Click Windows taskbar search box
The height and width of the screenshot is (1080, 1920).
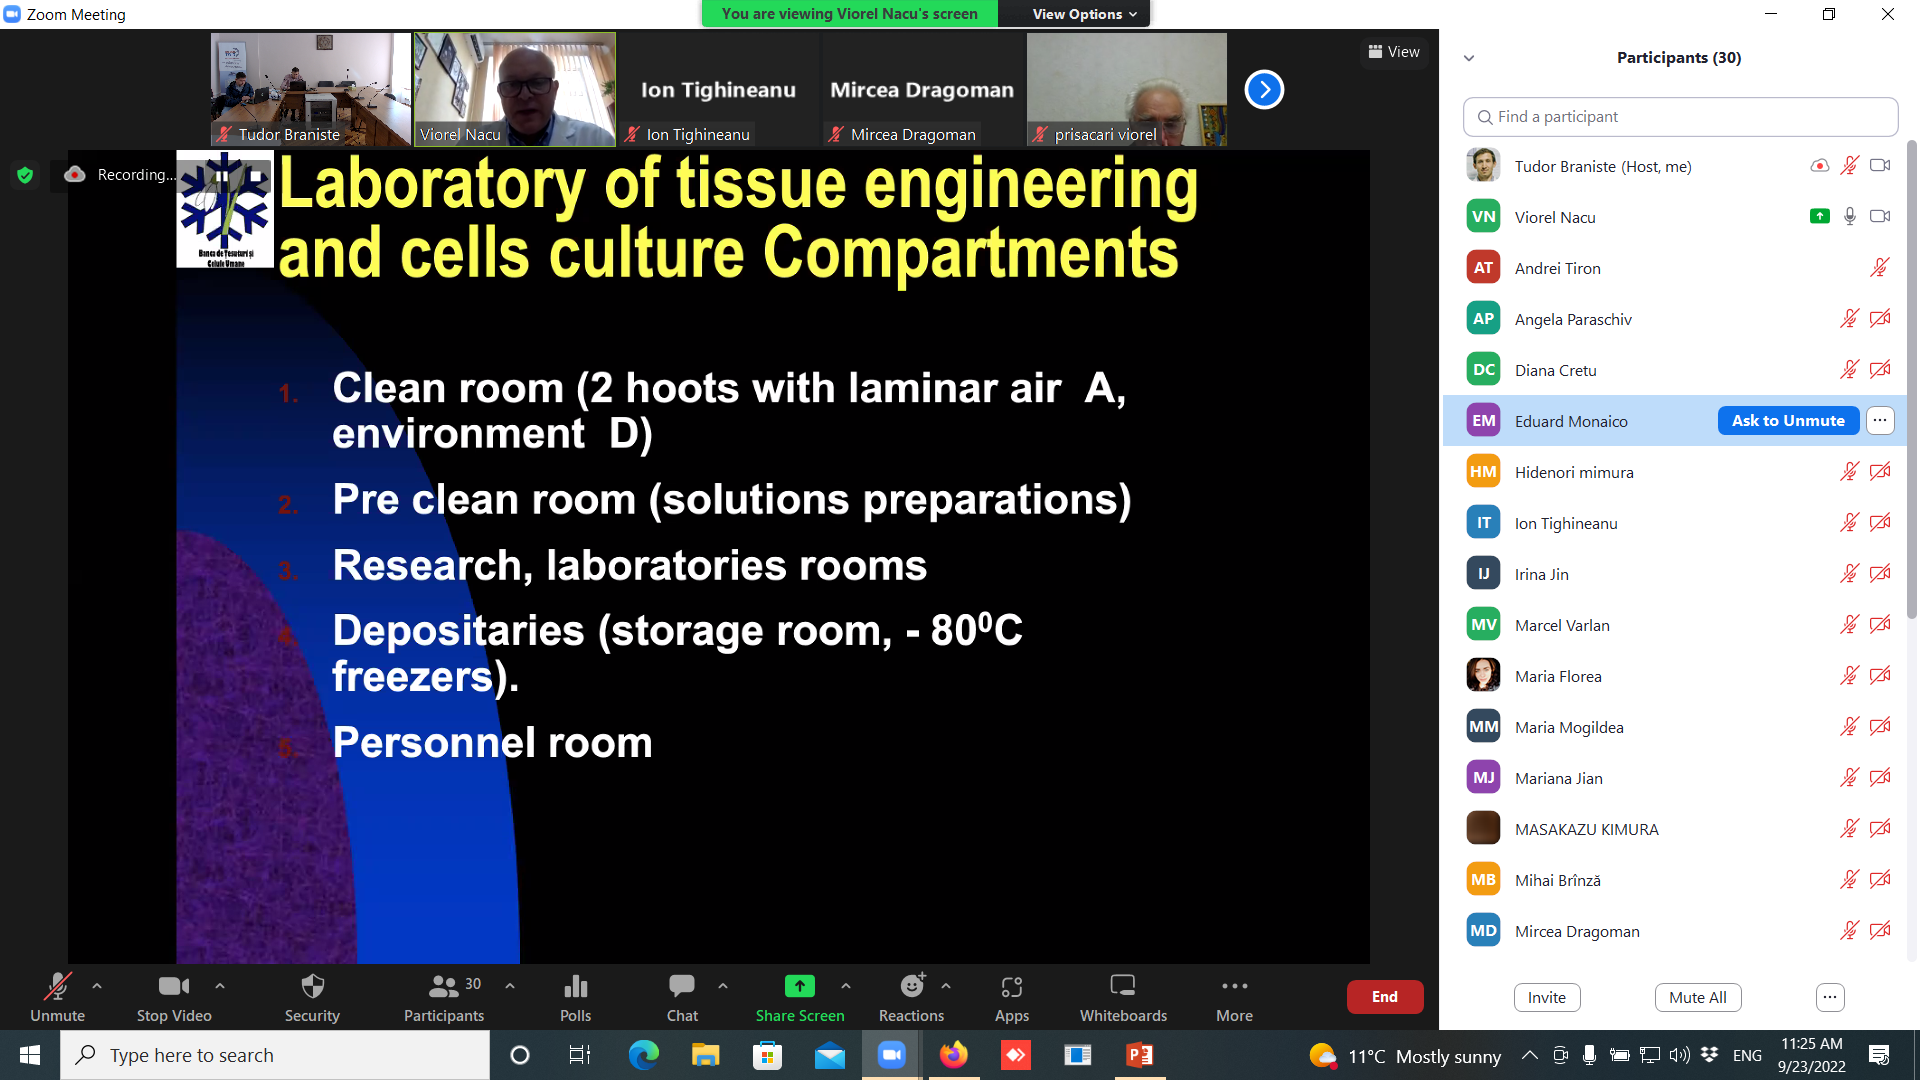coord(275,1055)
